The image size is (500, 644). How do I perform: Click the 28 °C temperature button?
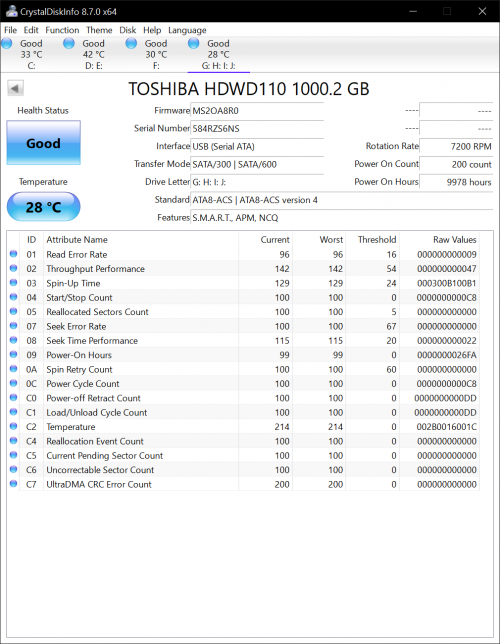(44, 207)
